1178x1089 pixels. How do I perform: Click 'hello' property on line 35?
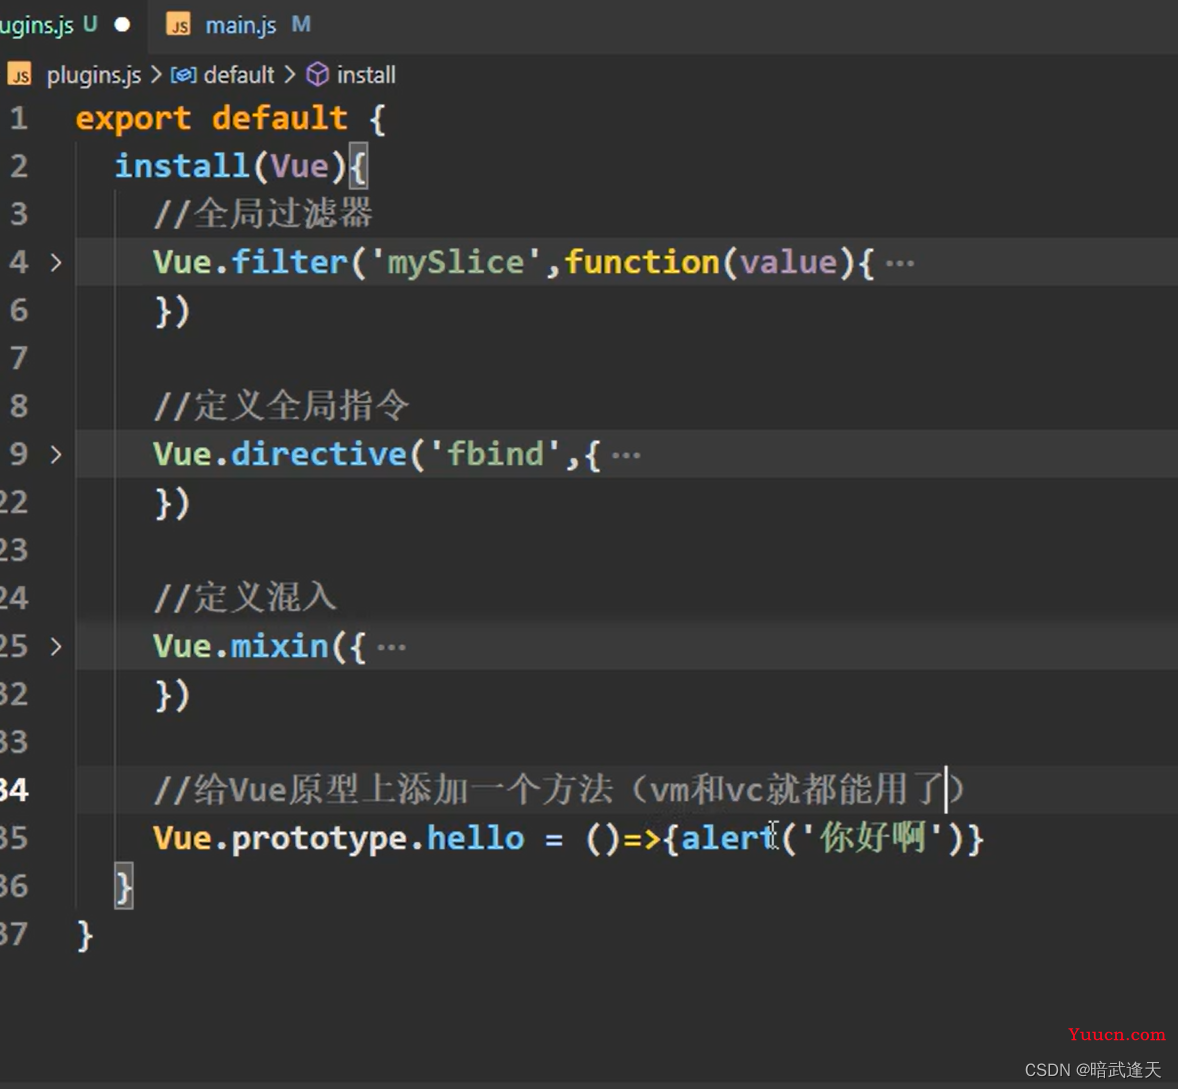pyautogui.click(x=476, y=838)
